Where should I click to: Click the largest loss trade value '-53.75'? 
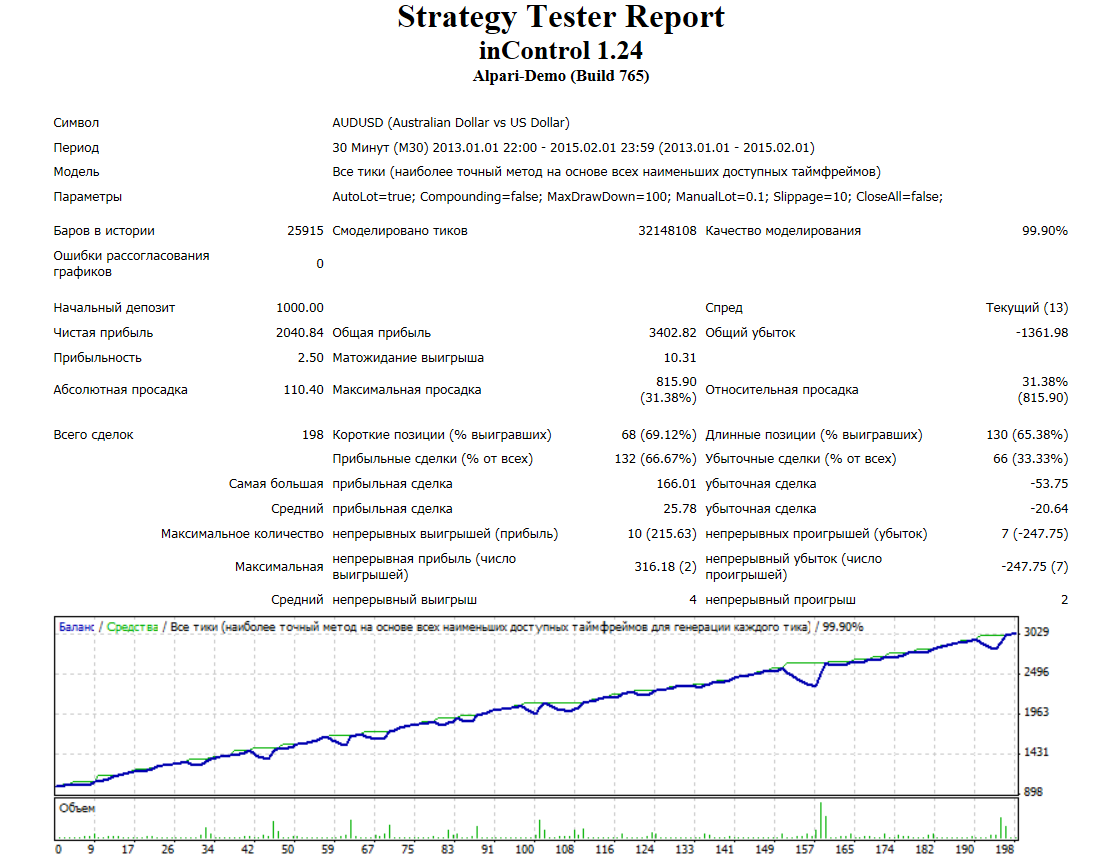click(x=1049, y=484)
